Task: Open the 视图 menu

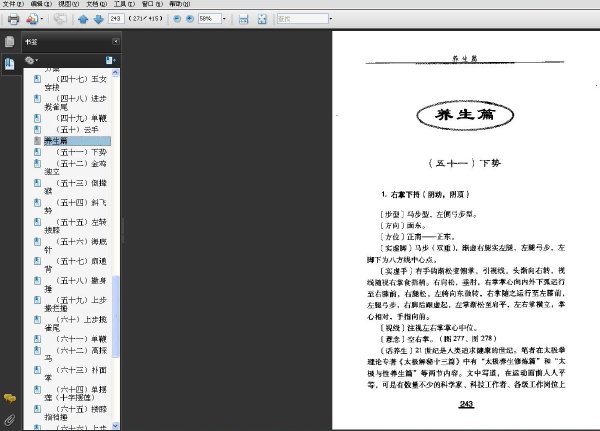Action: coord(69,4)
